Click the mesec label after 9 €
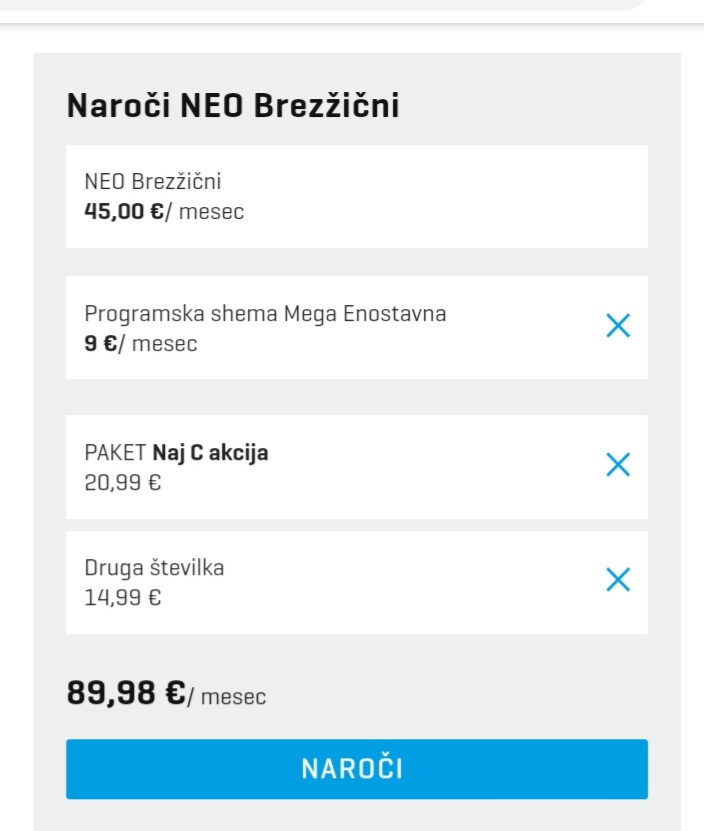704x831 pixels. pos(164,343)
